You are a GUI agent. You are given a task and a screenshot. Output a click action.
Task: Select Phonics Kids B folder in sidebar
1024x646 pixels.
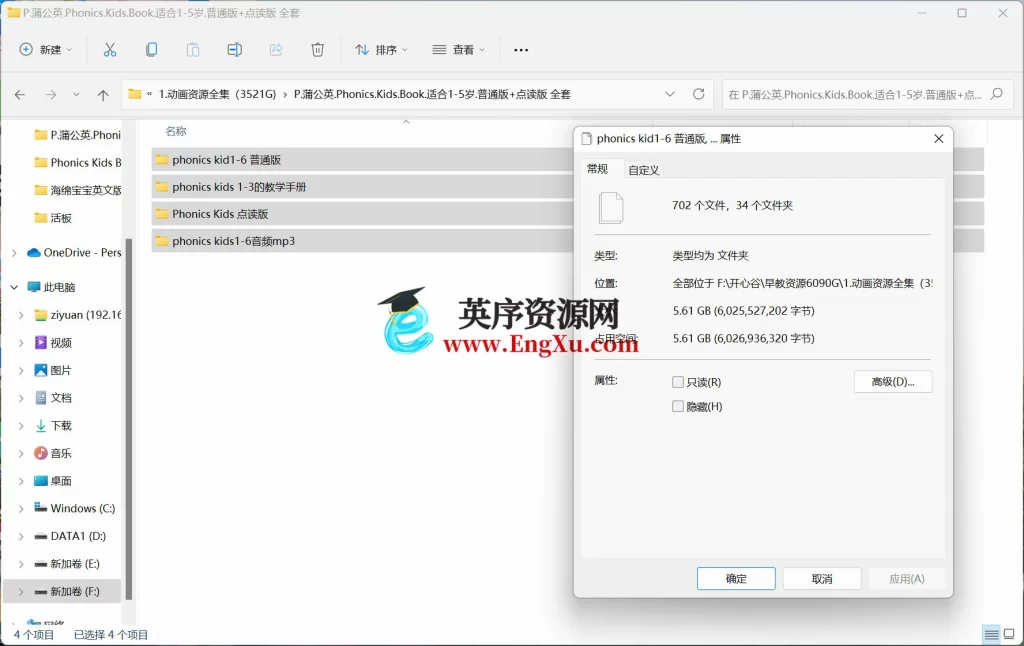pyautogui.click(x=77, y=163)
